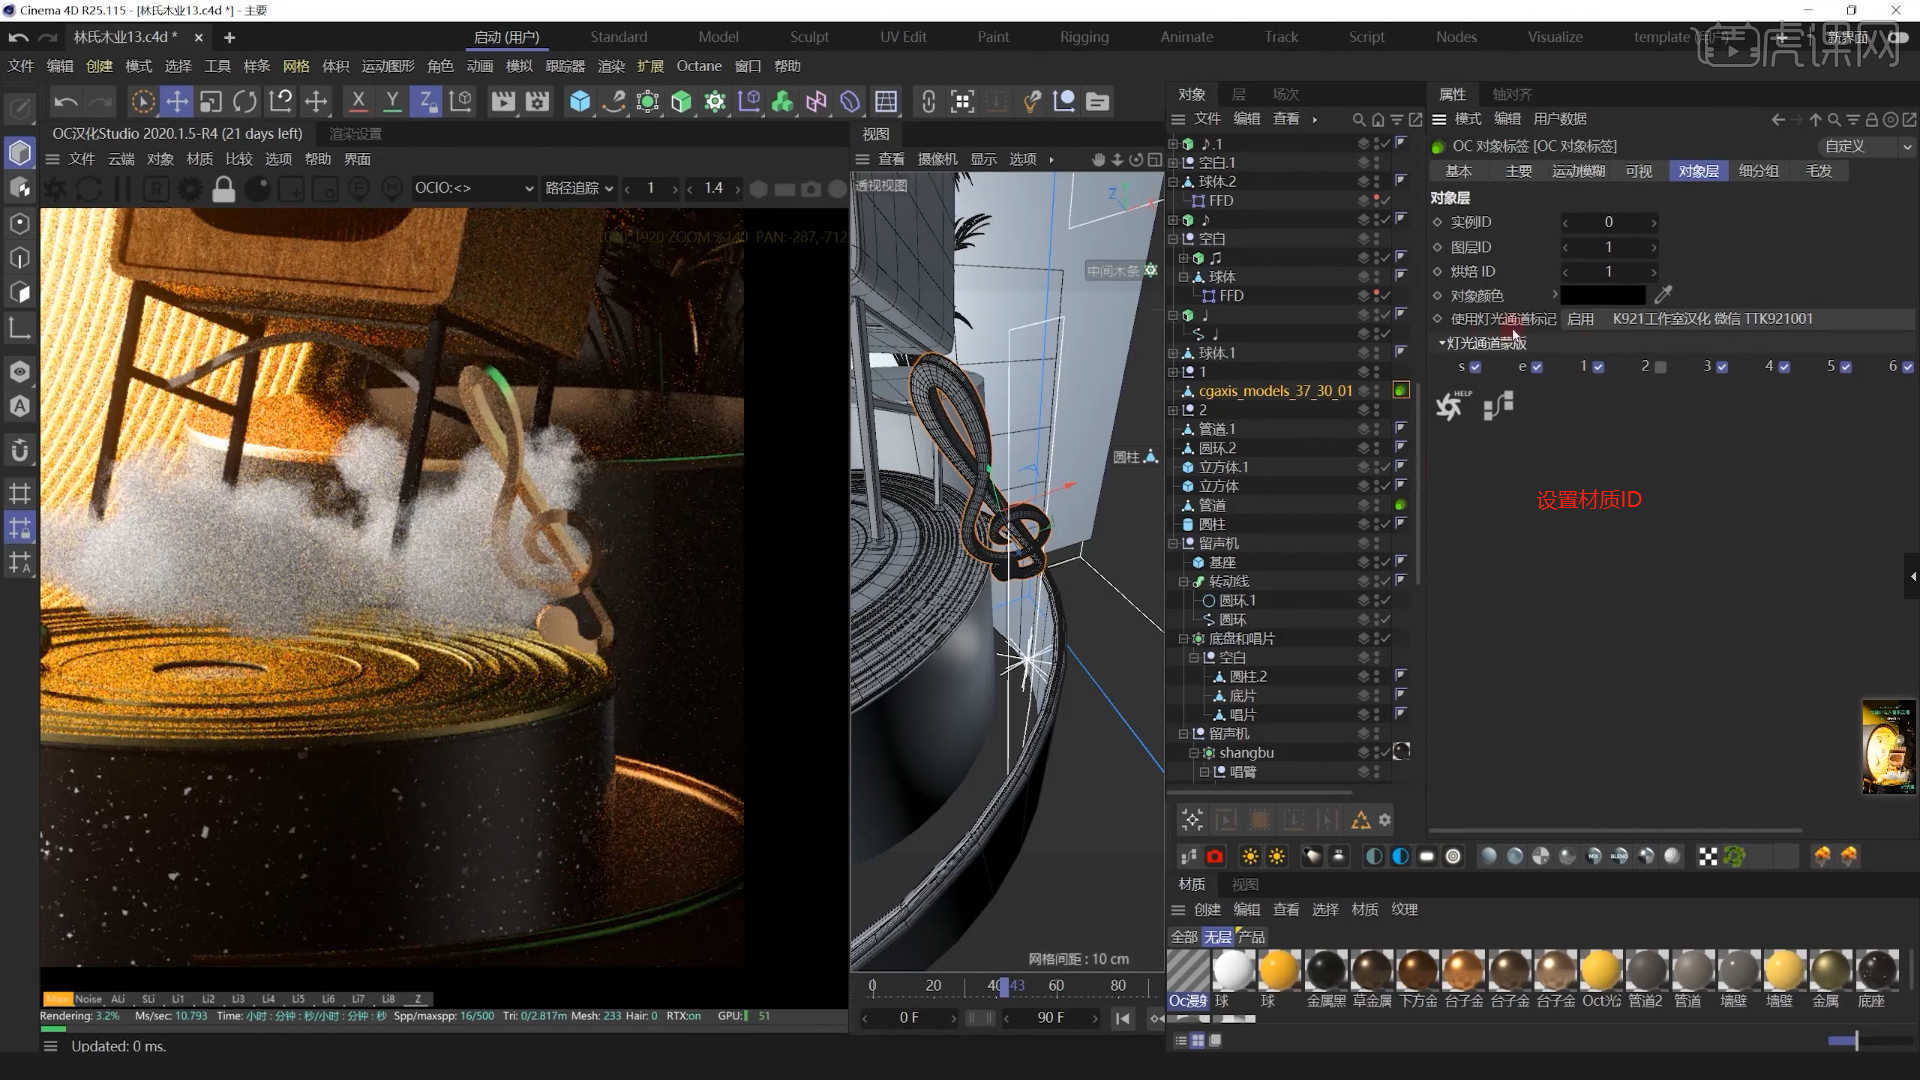Image resolution: width=1920 pixels, height=1080 pixels.
Task: Click the purple deformer bend icon
Action: point(850,101)
